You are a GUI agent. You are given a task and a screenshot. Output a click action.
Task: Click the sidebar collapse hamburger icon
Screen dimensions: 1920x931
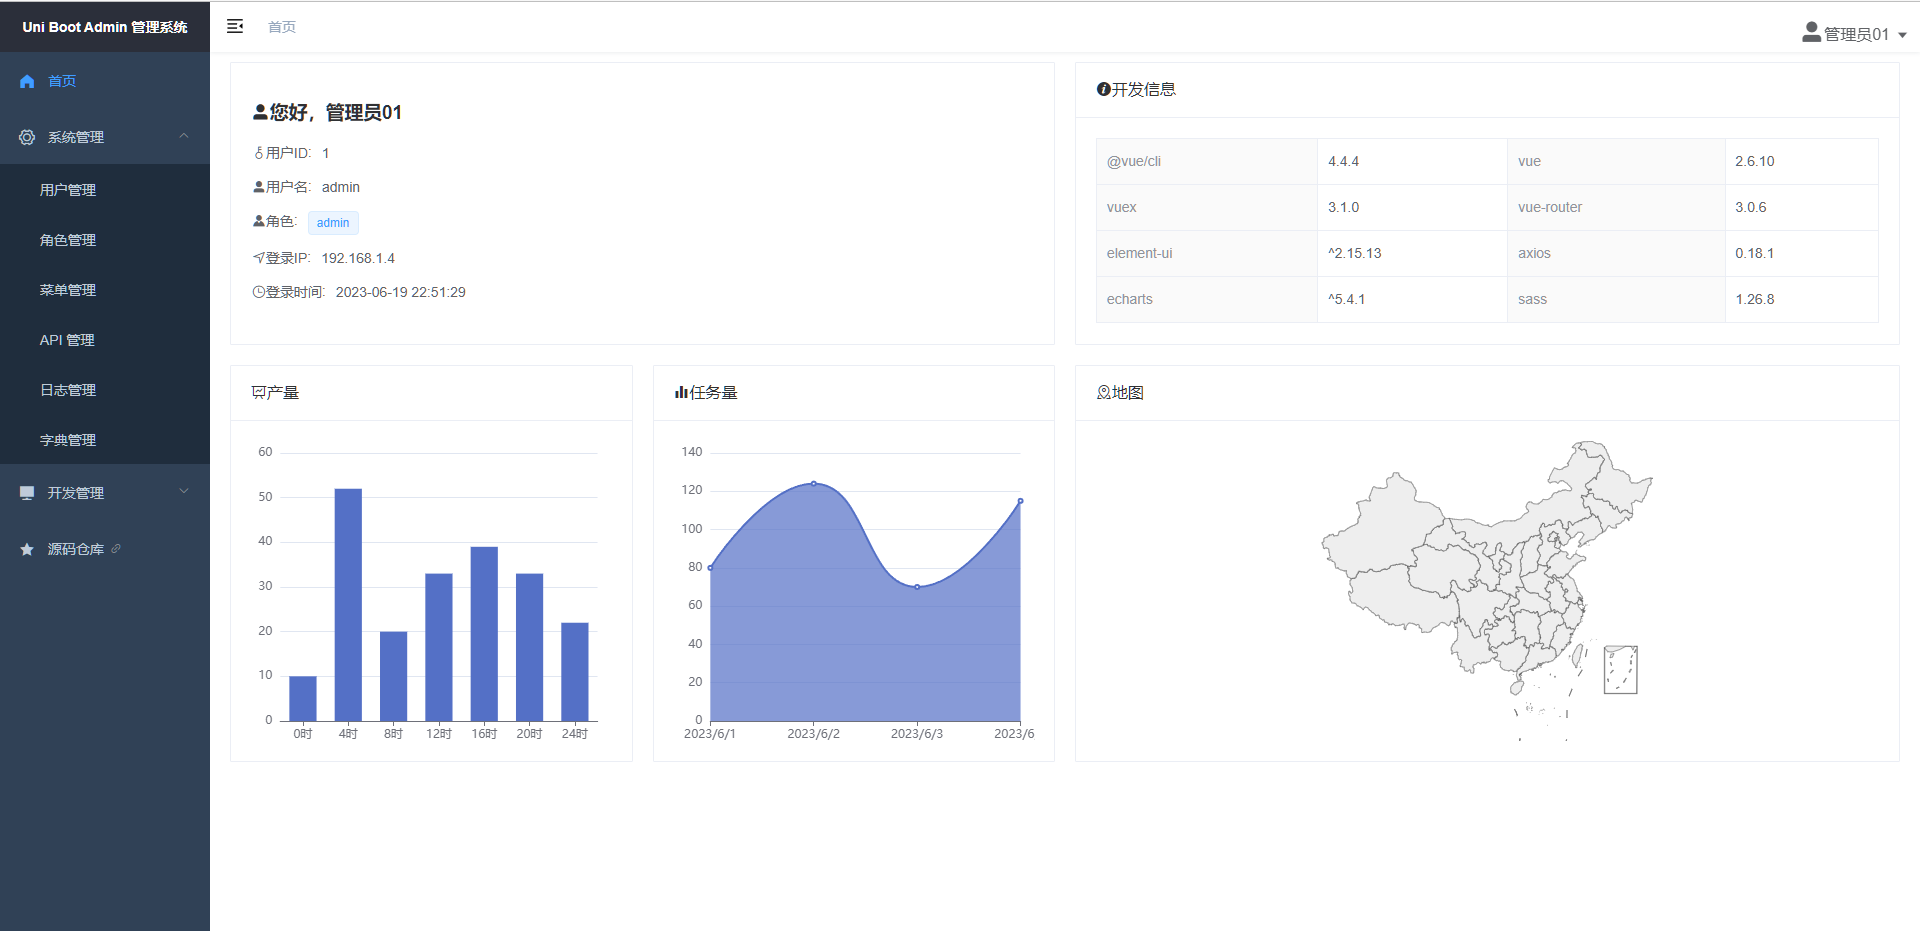point(235,27)
